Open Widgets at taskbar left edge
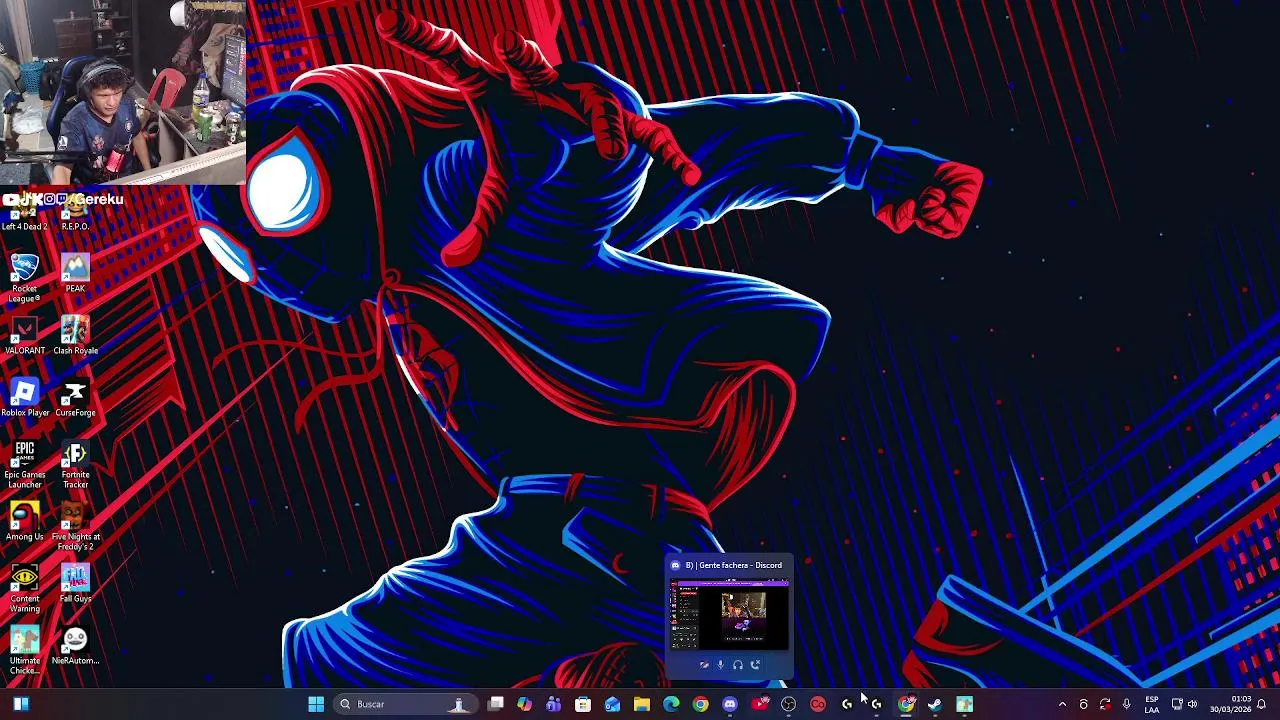 point(21,704)
